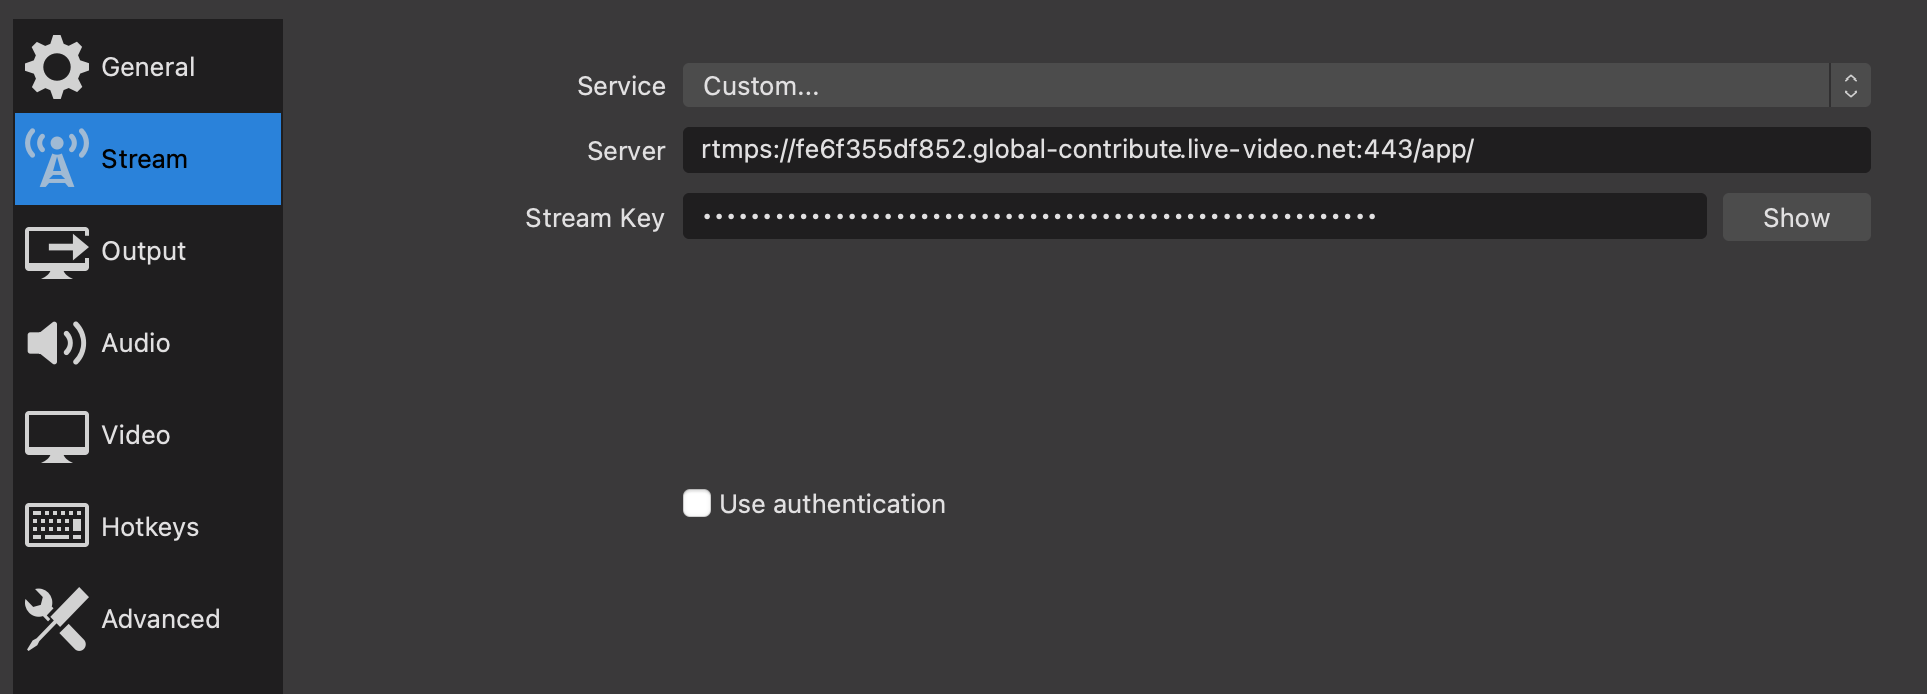Go to the Audio settings section

(148, 343)
